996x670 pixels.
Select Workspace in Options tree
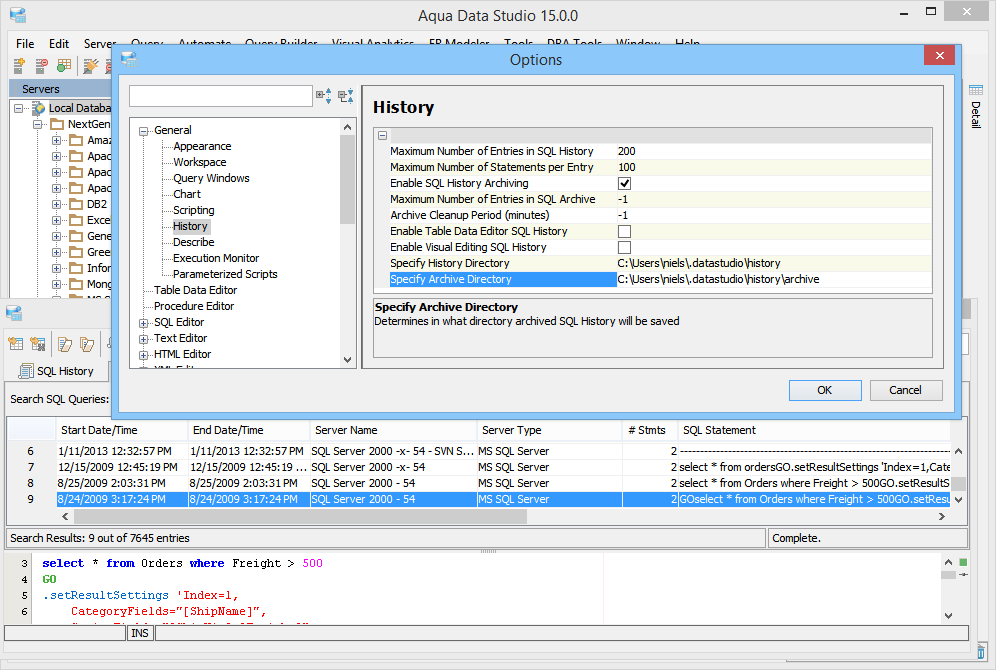pyautogui.click(x=199, y=163)
